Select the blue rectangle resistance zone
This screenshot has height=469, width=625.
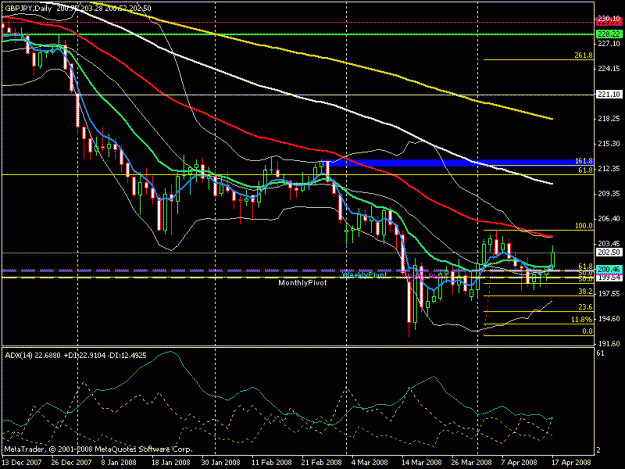[x=460, y=163]
